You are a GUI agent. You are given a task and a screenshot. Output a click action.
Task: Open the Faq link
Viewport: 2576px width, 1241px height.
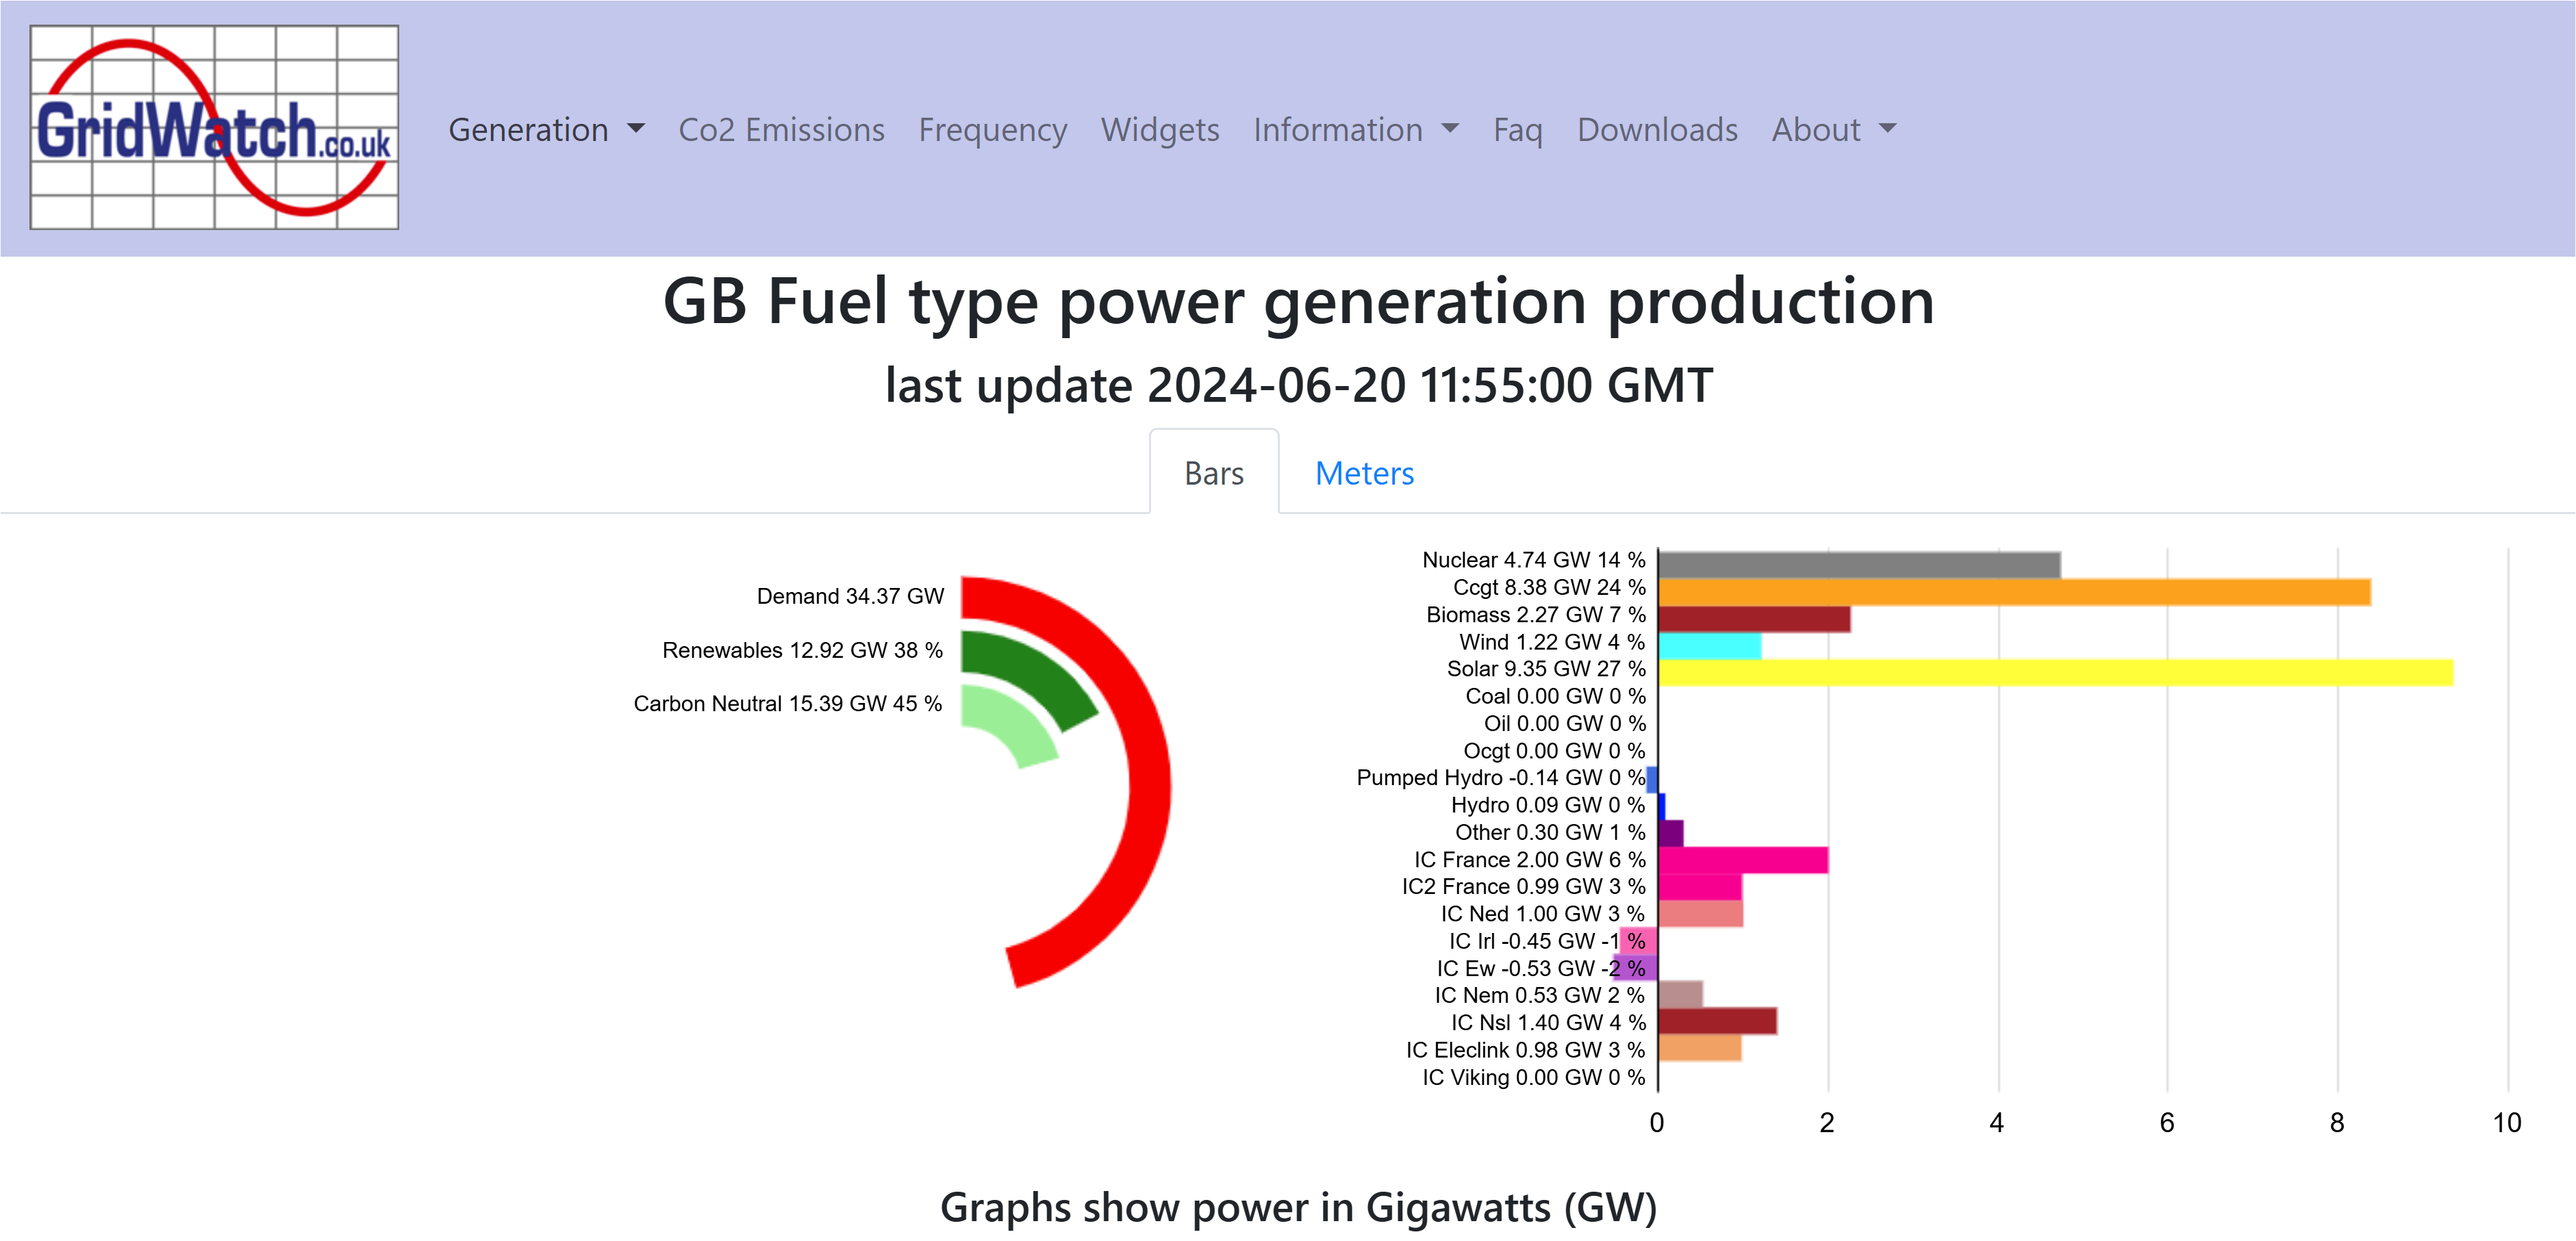[x=1517, y=130]
